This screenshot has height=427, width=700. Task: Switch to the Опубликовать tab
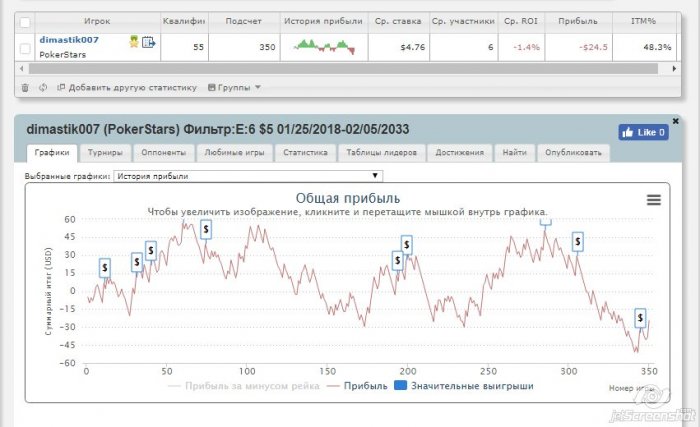pyautogui.click(x=573, y=153)
